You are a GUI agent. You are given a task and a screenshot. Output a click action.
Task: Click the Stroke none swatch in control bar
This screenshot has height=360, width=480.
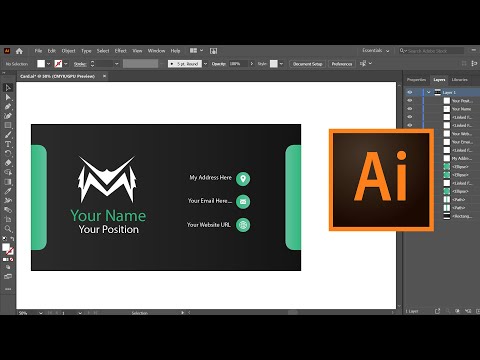pyautogui.click(x=58, y=64)
